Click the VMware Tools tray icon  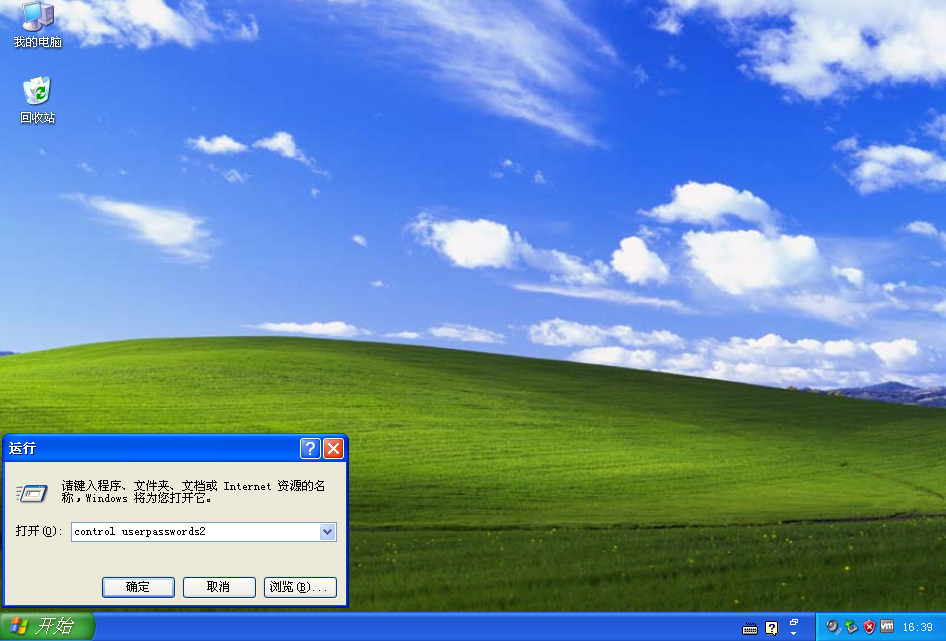[x=885, y=627]
